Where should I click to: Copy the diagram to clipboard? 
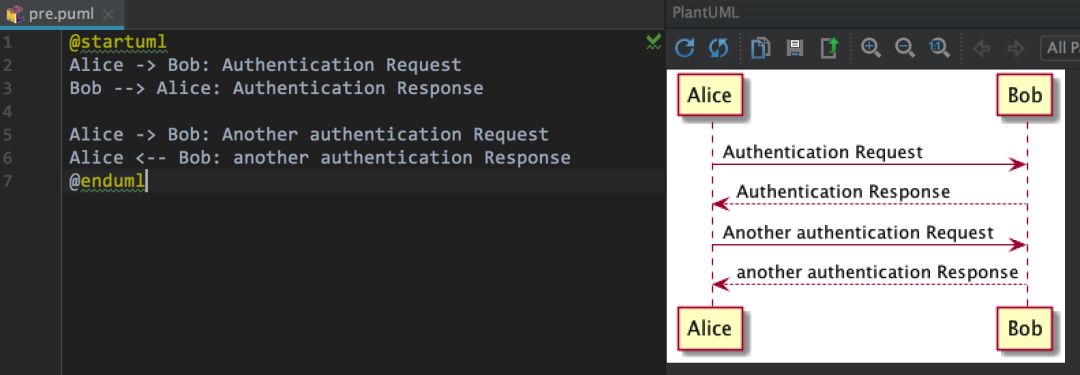coord(760,48)
